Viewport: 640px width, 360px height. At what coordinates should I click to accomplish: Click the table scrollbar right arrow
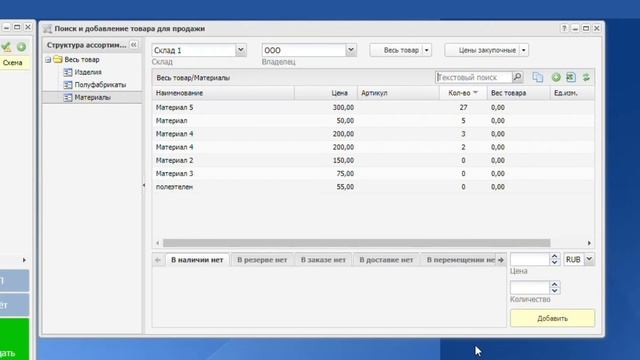[589, 243]
